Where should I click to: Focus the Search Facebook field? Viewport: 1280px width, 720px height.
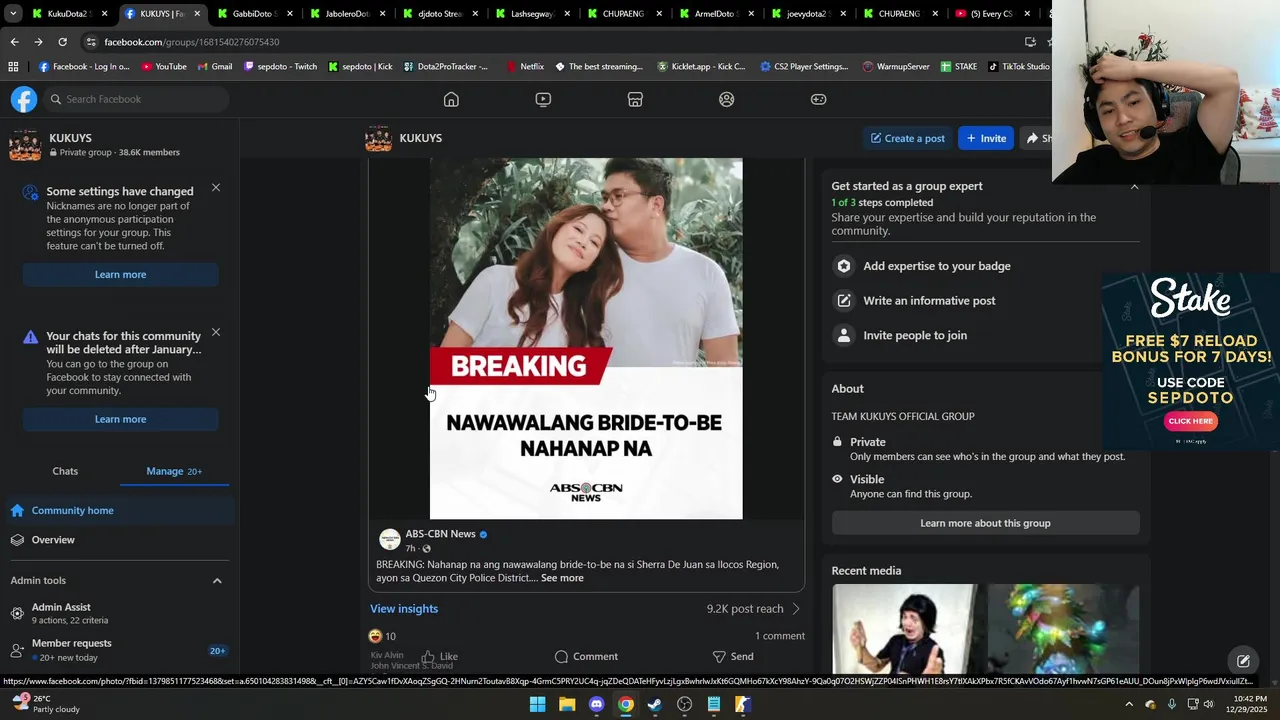136,99
